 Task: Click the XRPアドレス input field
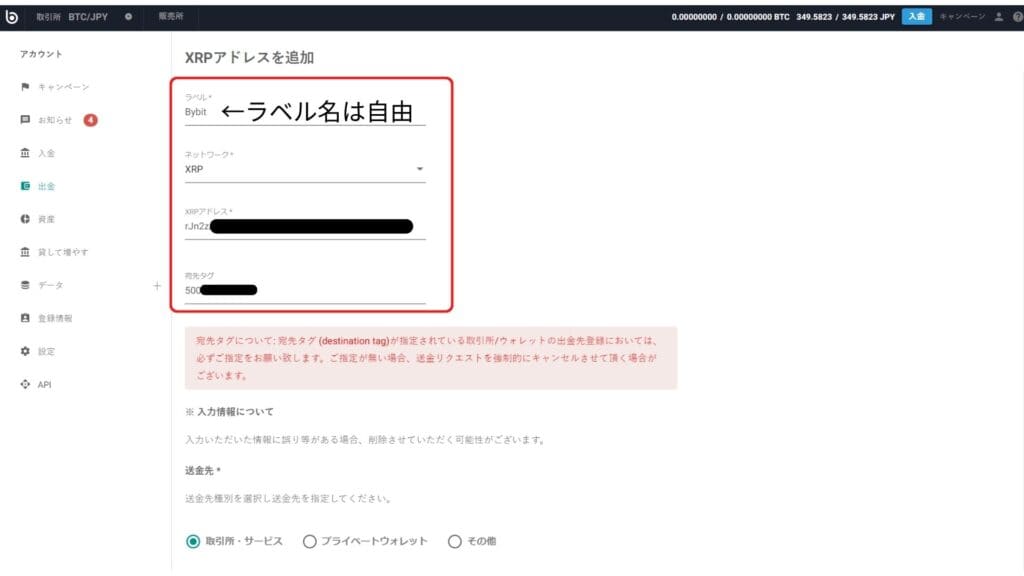pos(305,227)
